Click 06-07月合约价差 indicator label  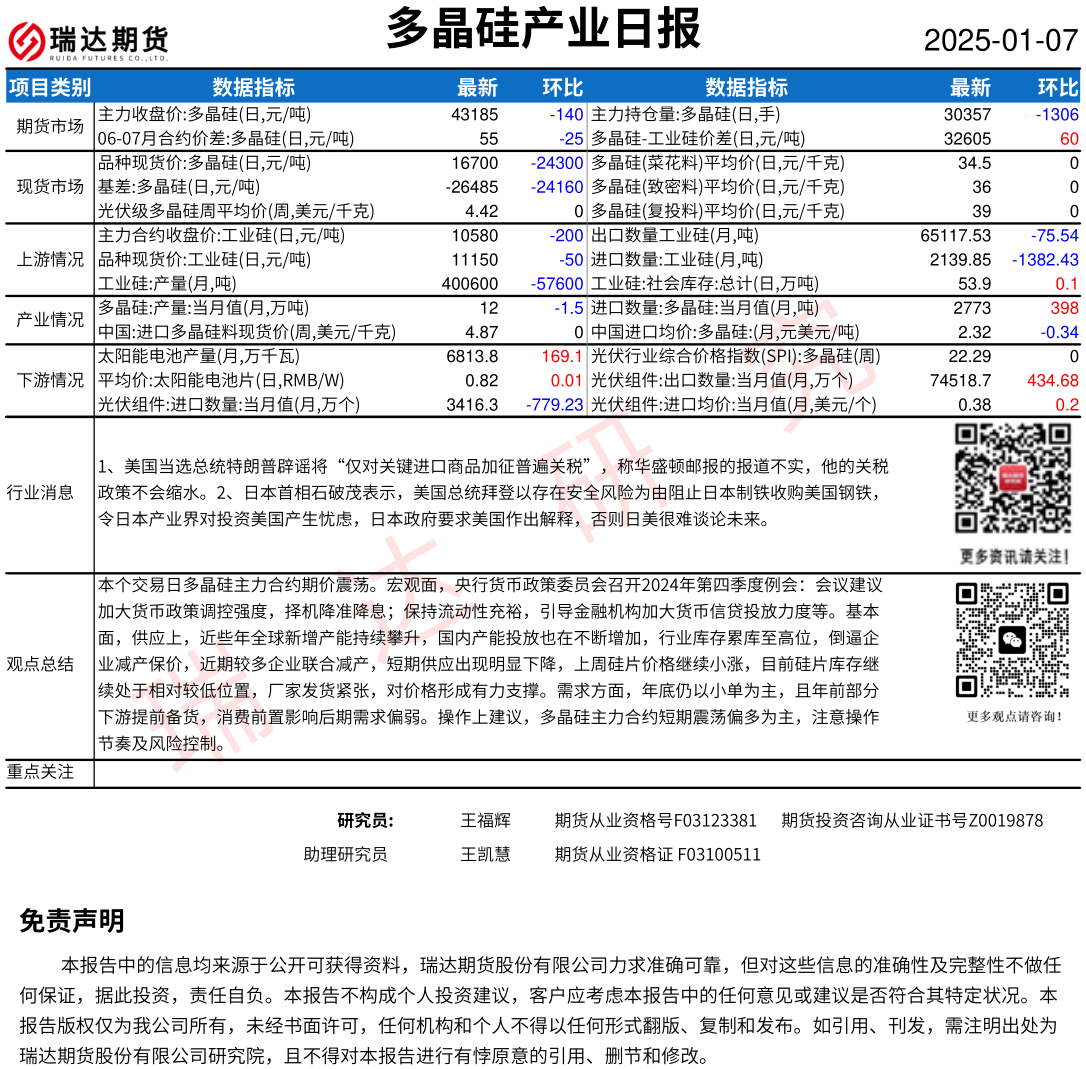click(226, 139)
